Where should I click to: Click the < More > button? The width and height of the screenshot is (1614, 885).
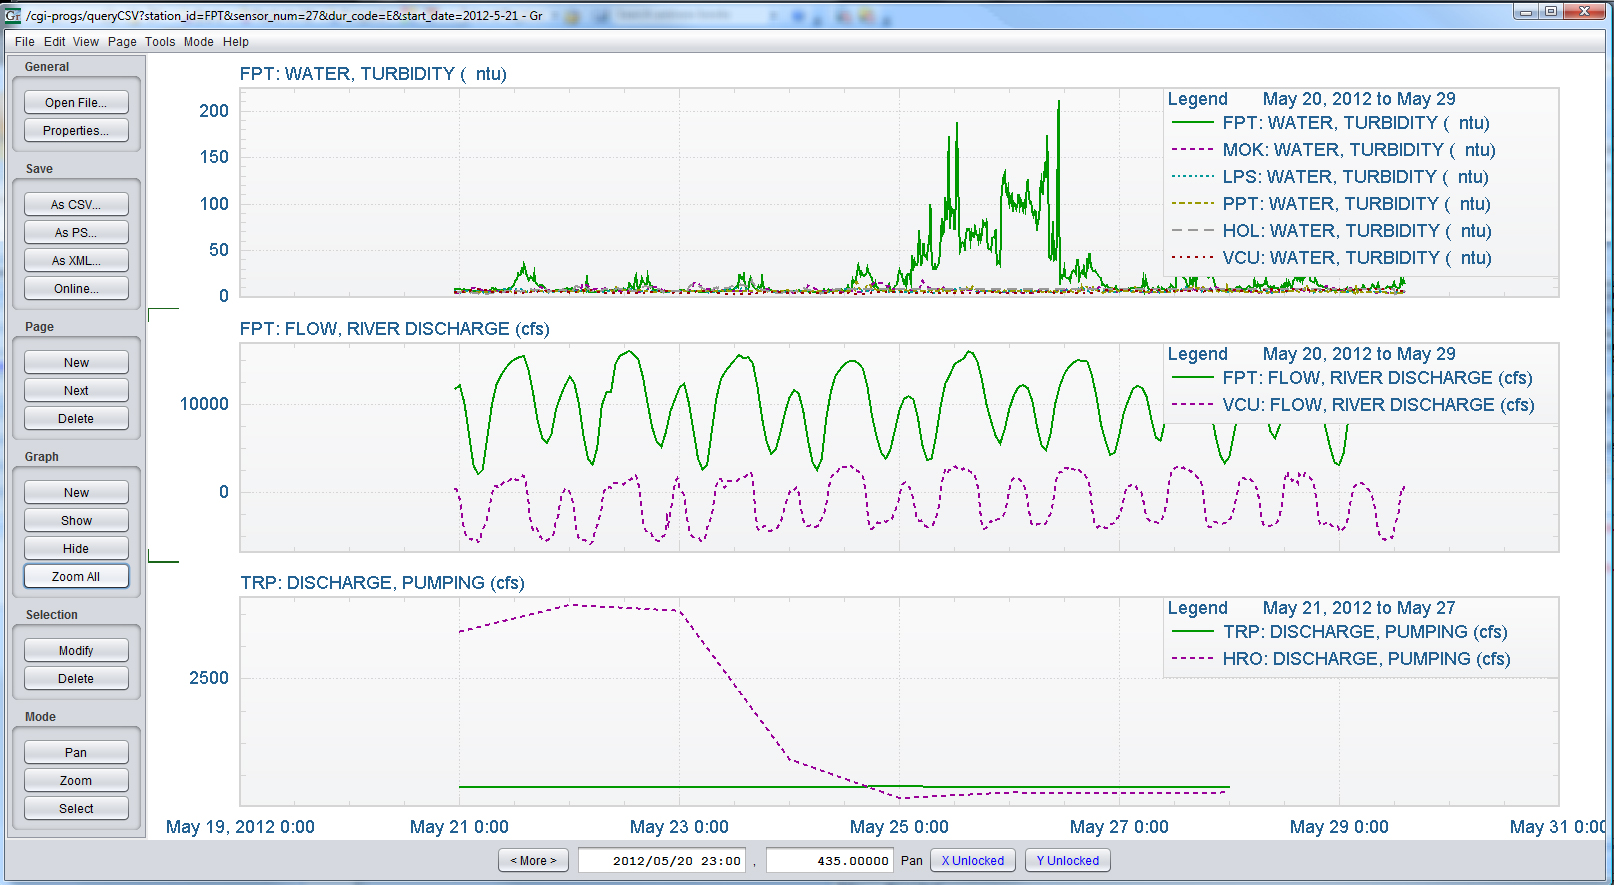(x=533, y=861)
